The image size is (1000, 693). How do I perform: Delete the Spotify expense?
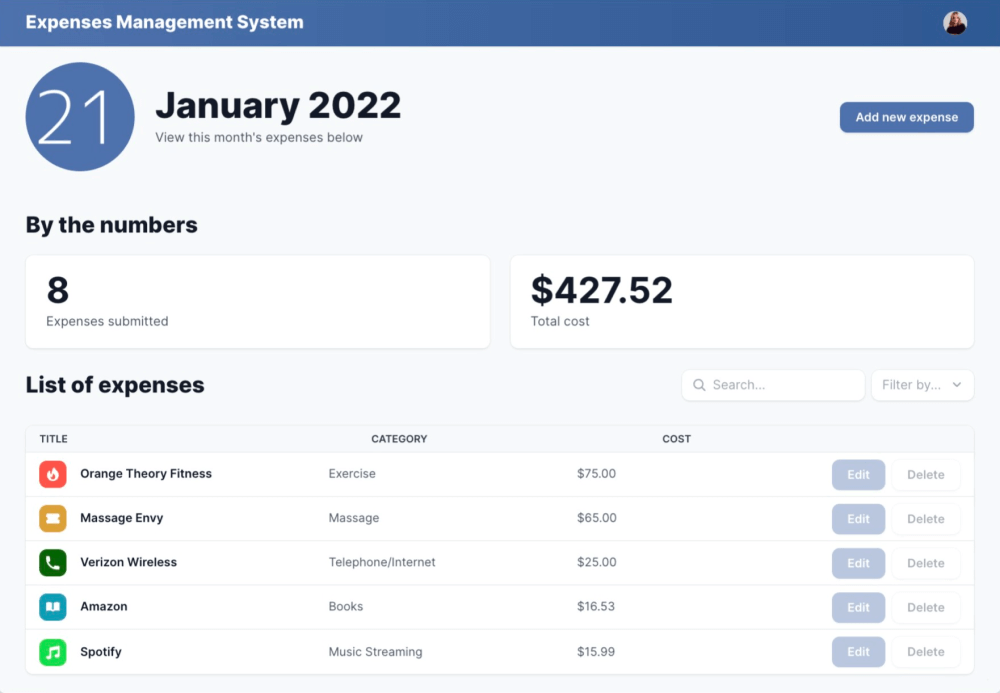[925, 652]
